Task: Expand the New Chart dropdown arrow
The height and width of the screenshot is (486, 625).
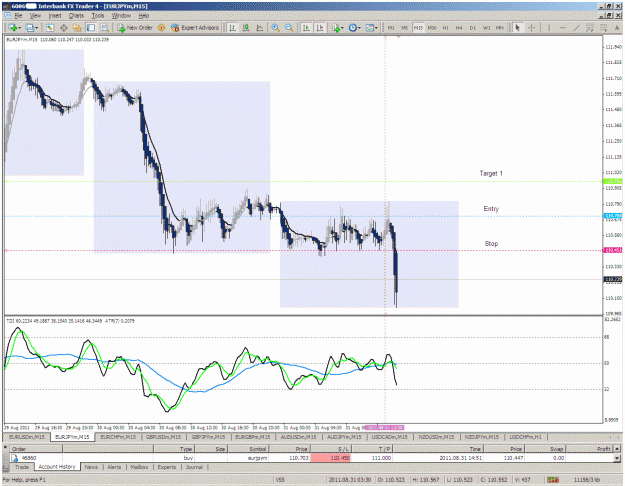Action: click(x=20, y=28)
